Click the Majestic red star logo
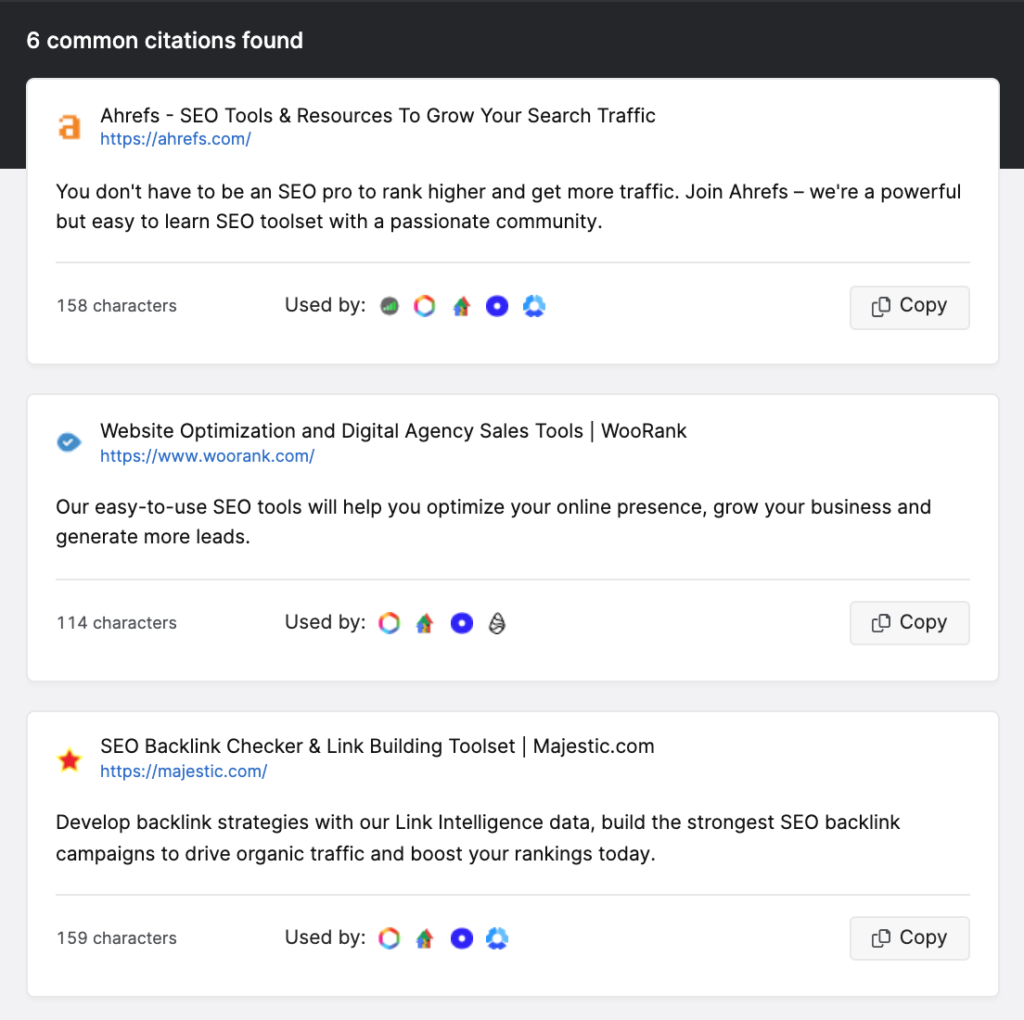 point(69,759)
